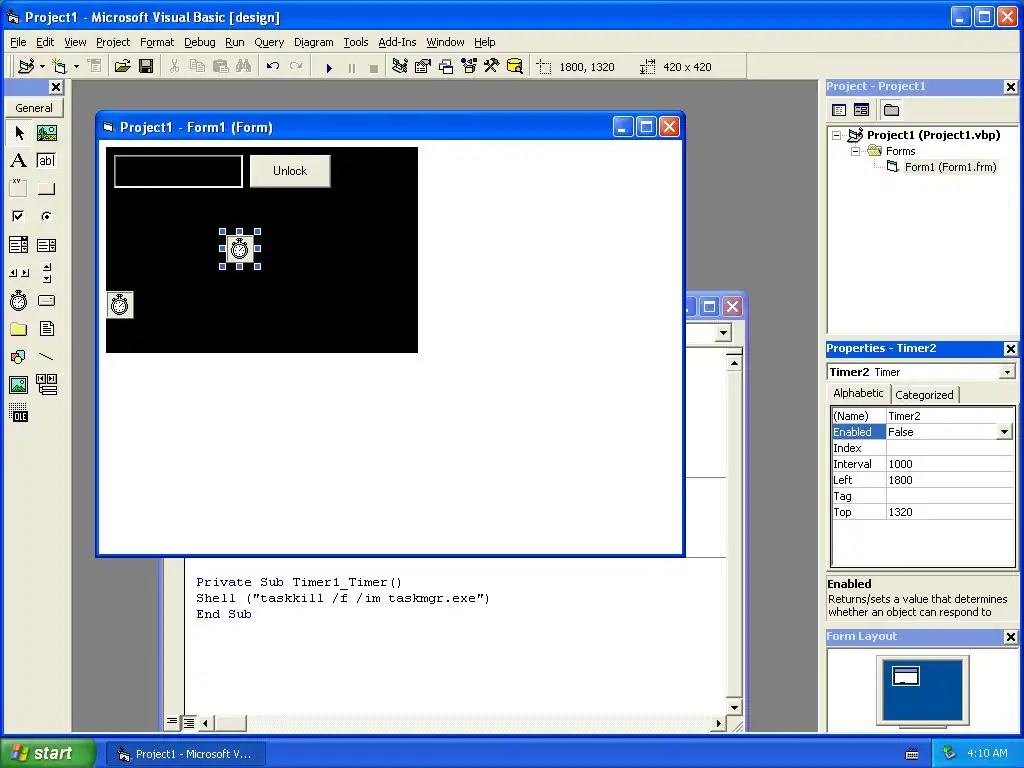This screenshot has height=768, width=1024.
Task: Undo the last action via toolbar
Action: [273, 67]
